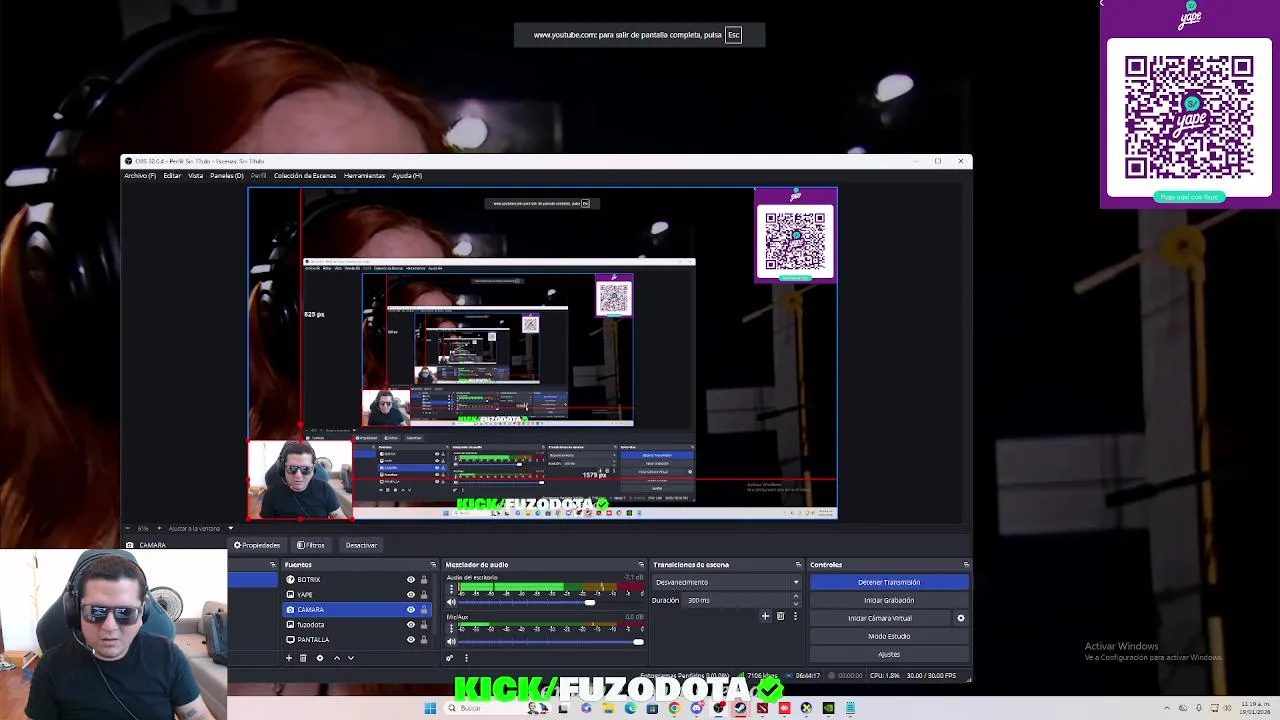
Task: Click the Desactivar button
Action: pyautogui.click(x=361, y=545)
